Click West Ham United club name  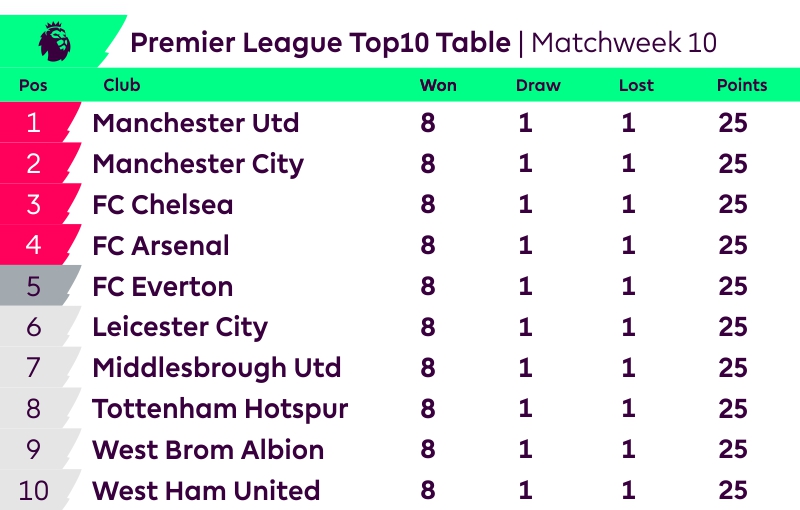pyautogui.click(x=206, y=491)
